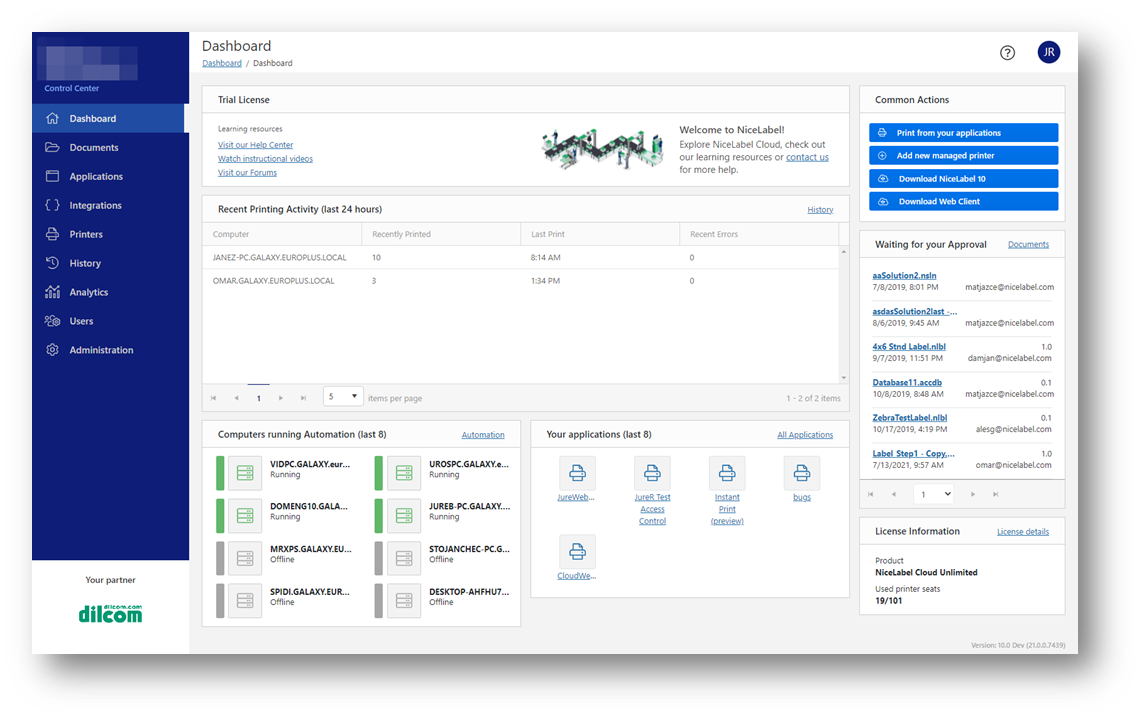Open the Instant Print (preview) app icon
The width and height of the screenshot is (1143, 719).
(x=727, y=473)
